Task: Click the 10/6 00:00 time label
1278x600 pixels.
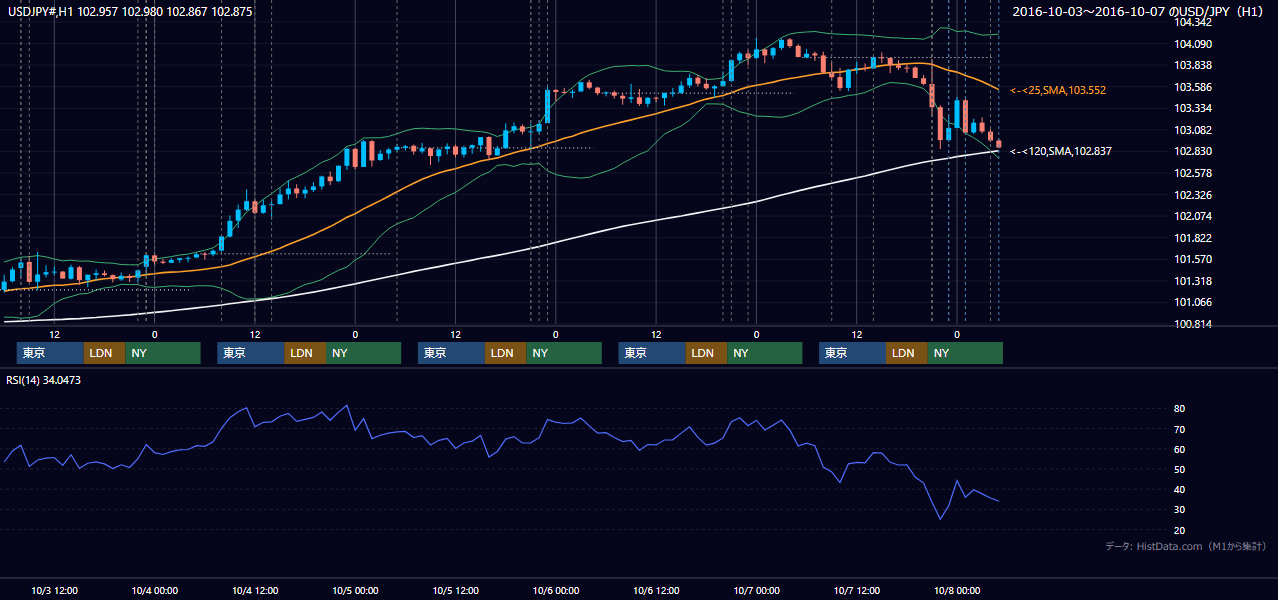Action: point(555,590)
